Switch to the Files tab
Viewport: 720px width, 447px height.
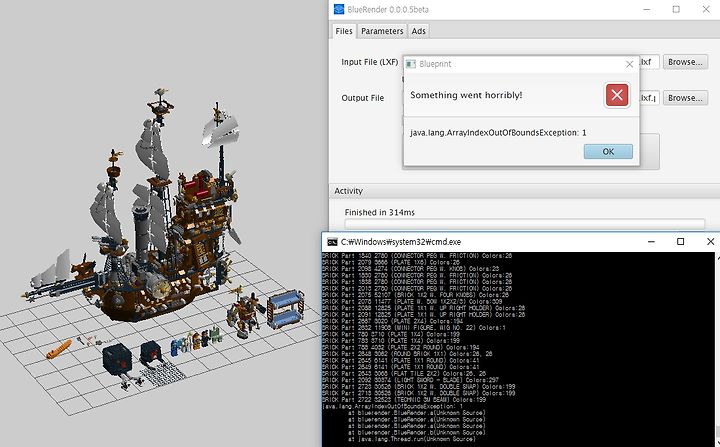pos(344,31)
